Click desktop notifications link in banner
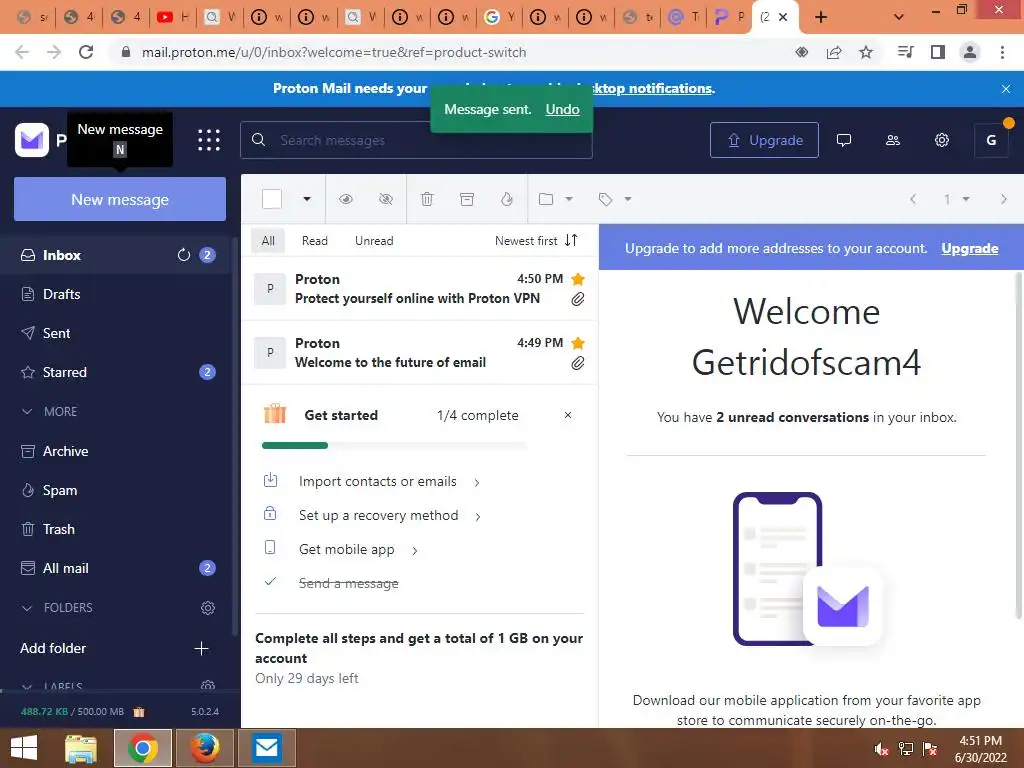This screenshot has height=768, width=1024. [x=652, y=89]
